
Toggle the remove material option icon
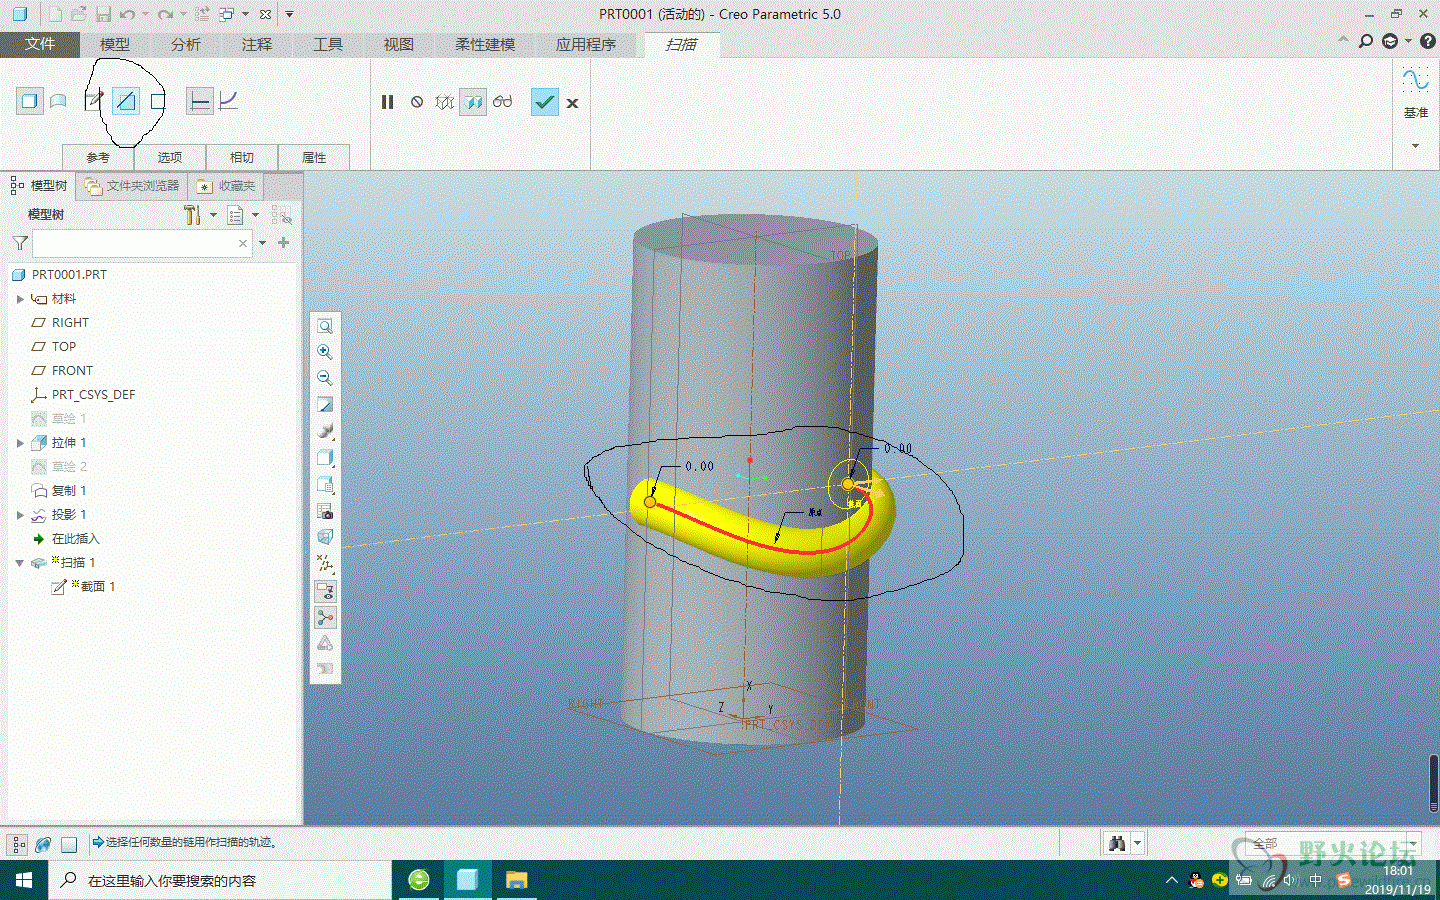pyautogui.click(x=125, y=101)
